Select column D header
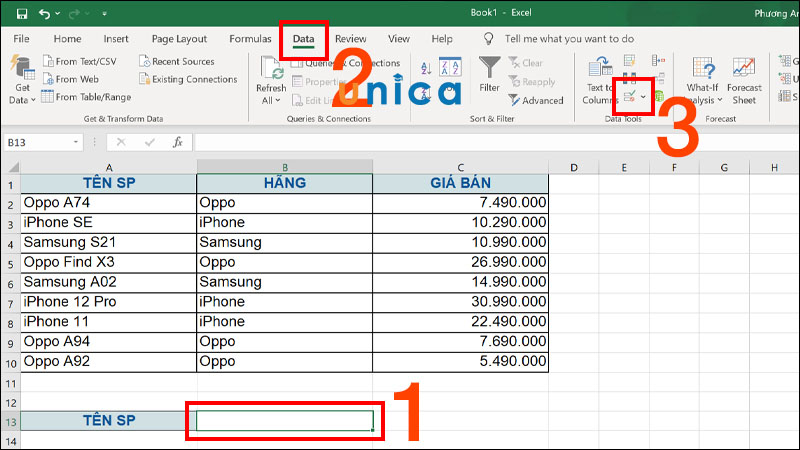This screenshot has height=450, width=800. pos(573,167)
